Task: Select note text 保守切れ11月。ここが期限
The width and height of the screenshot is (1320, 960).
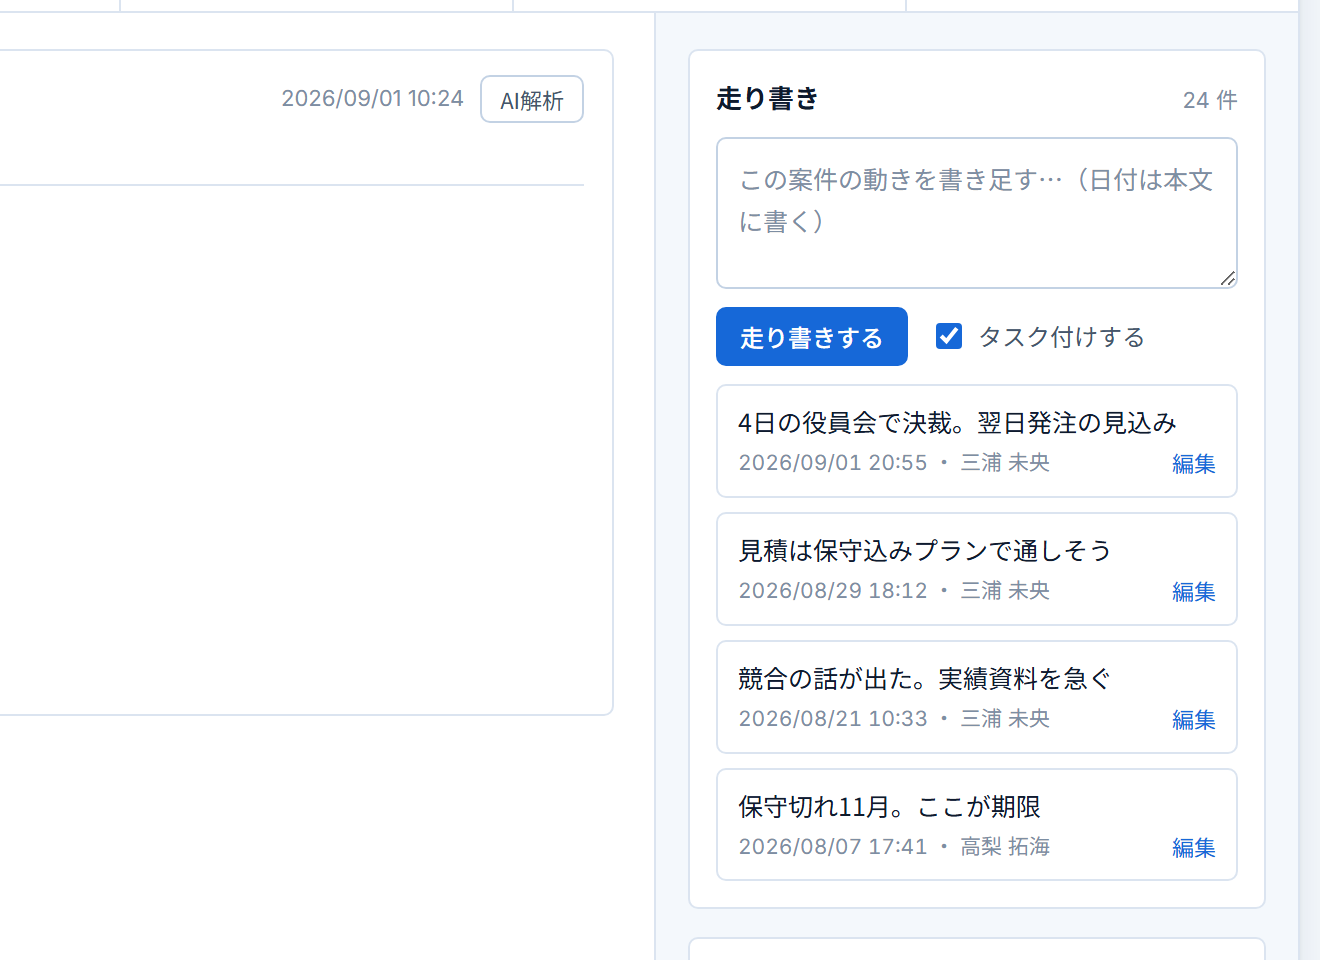Action: [x=889, y=807]
